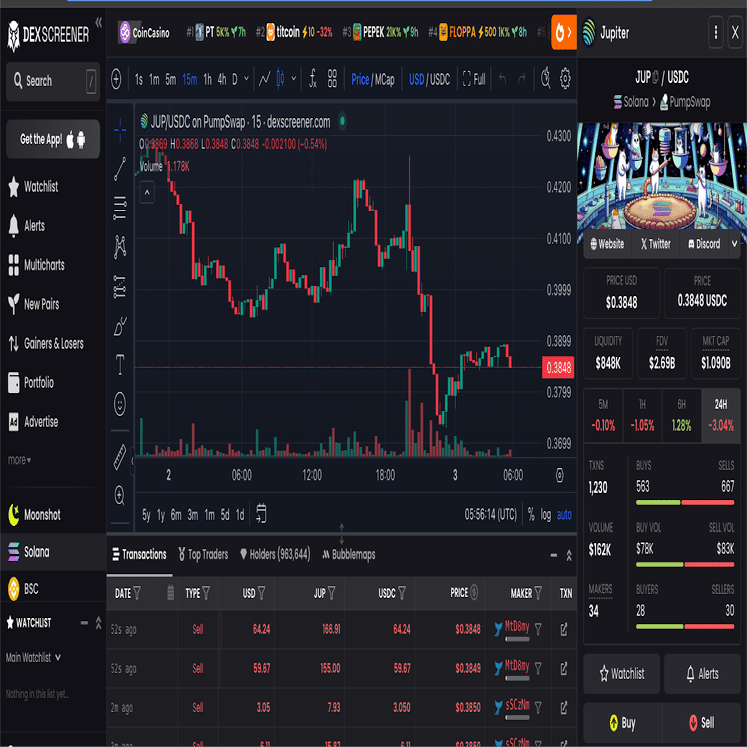Open the Jupiter Website link
The image size is (747, 747).
point(607,244)
